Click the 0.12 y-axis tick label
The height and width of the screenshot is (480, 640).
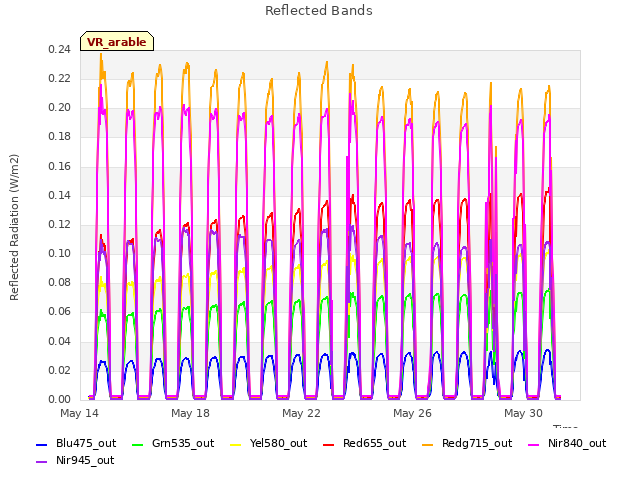[60, 225]
